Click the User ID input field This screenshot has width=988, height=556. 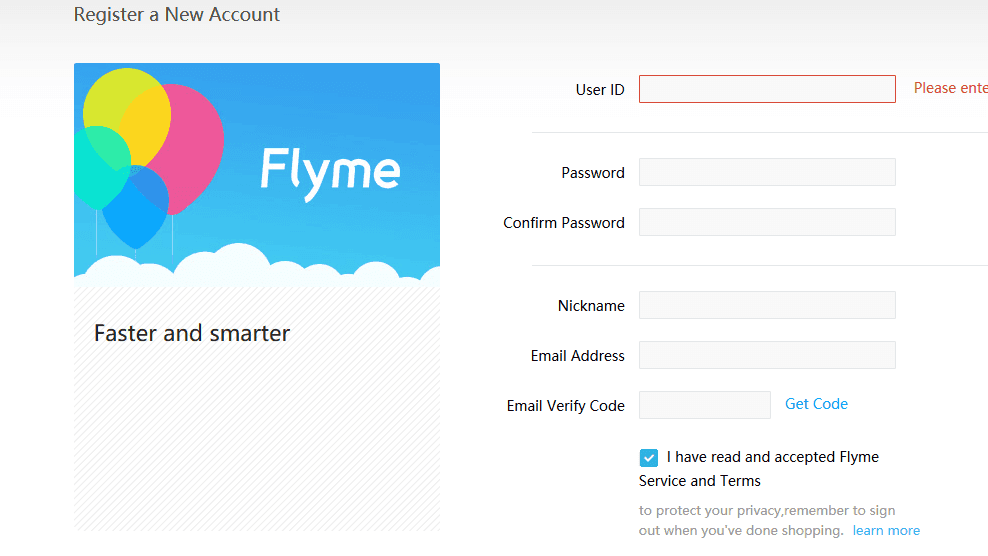pyautogui.click(x=767, y=89)
